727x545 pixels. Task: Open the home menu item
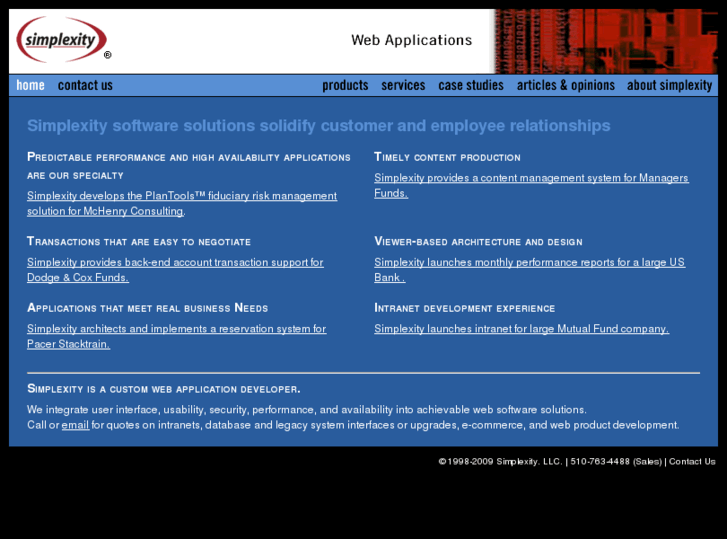click(x=30, y=85)
